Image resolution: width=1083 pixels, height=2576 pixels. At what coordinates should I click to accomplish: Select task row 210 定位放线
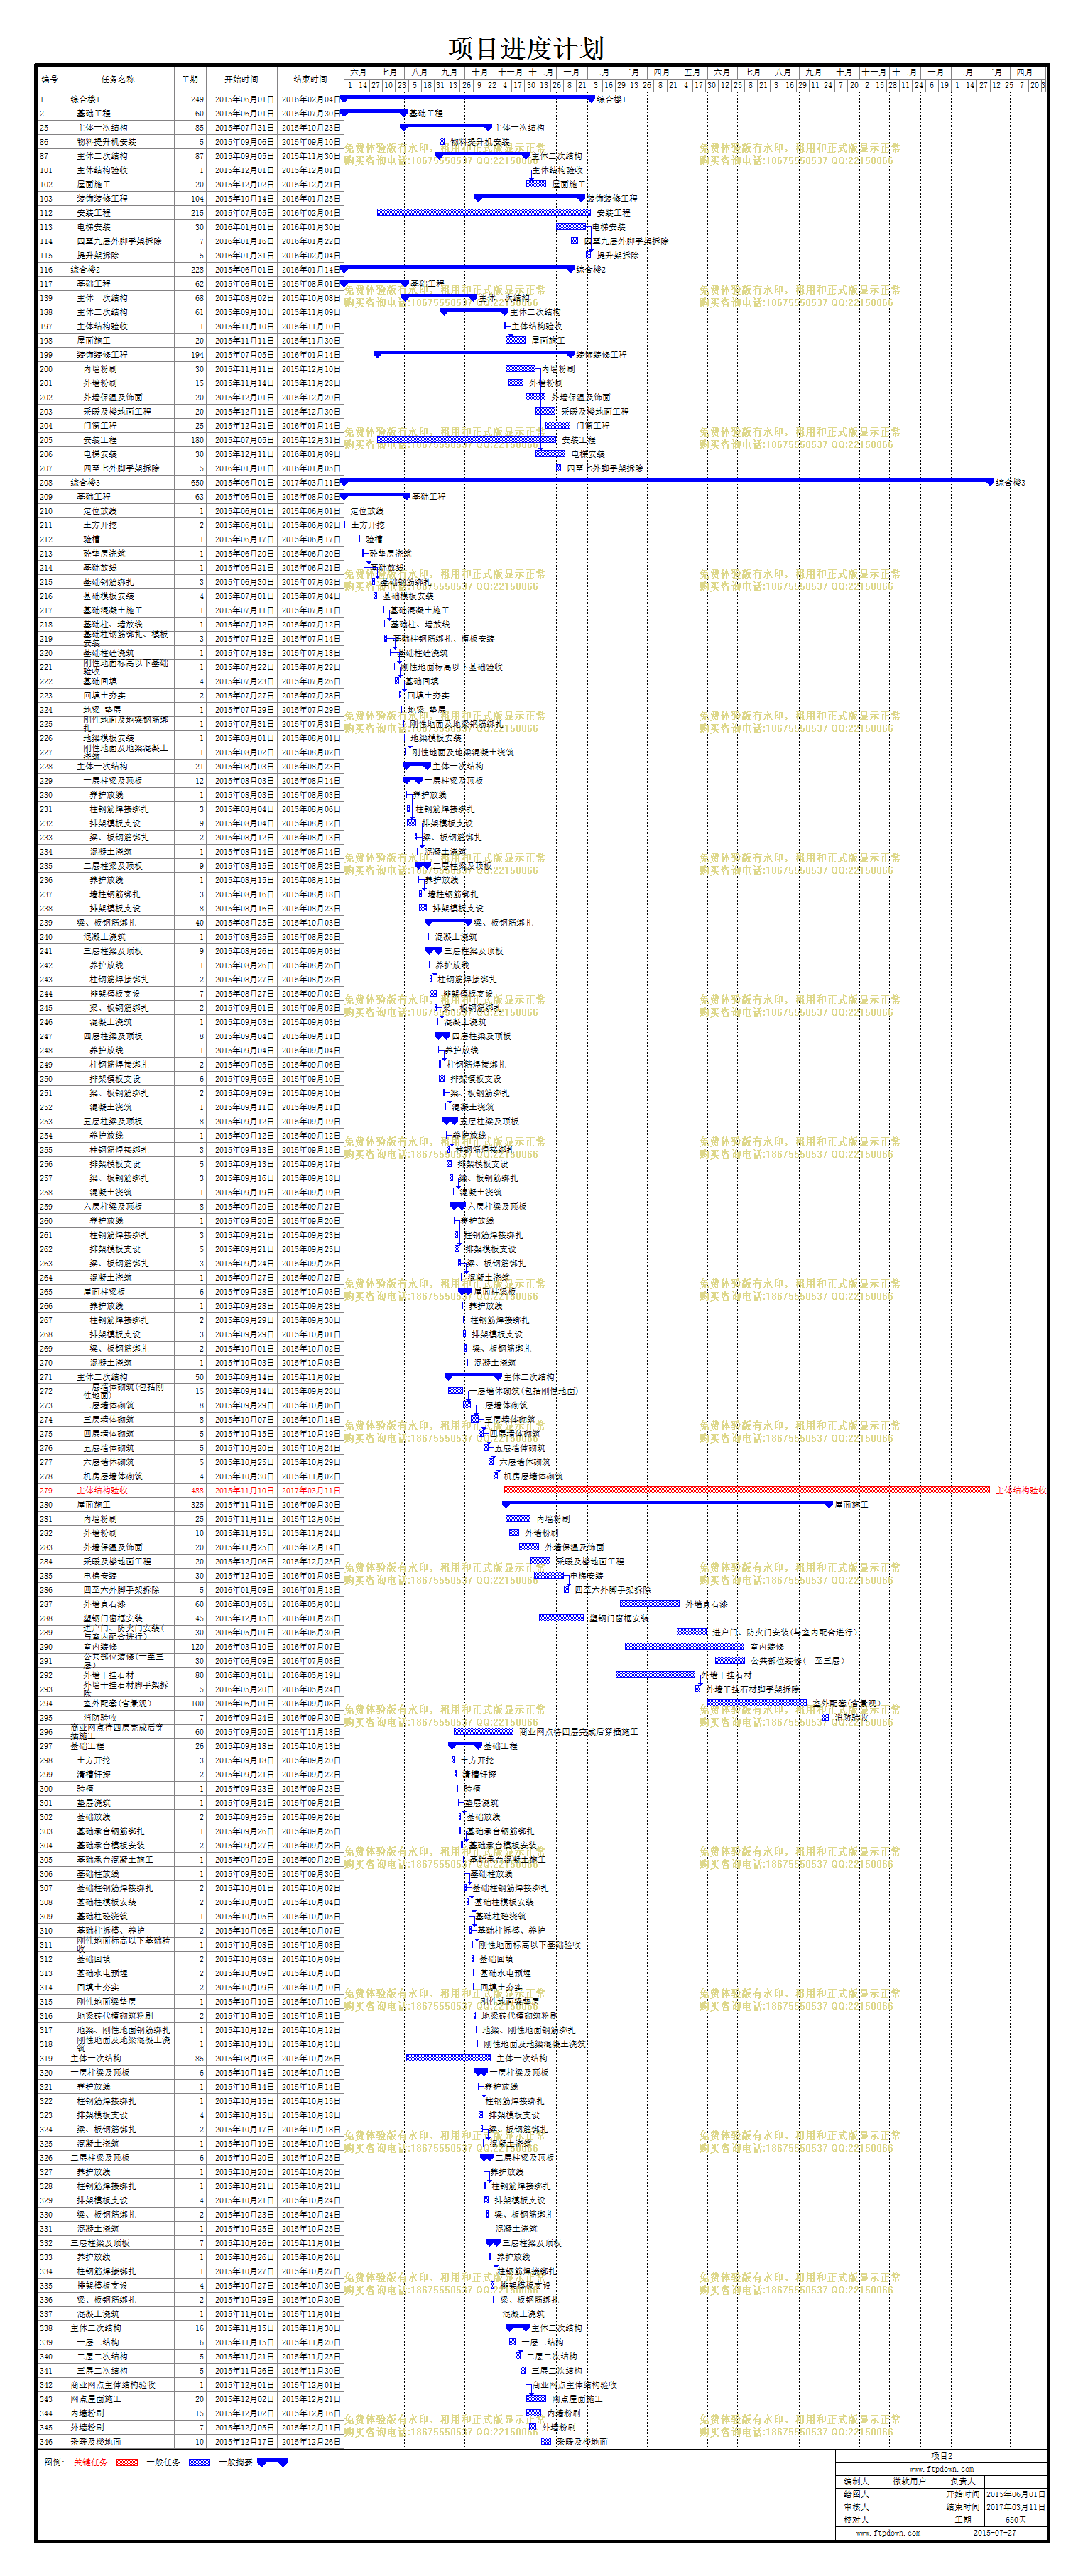(x=190, y=510)
